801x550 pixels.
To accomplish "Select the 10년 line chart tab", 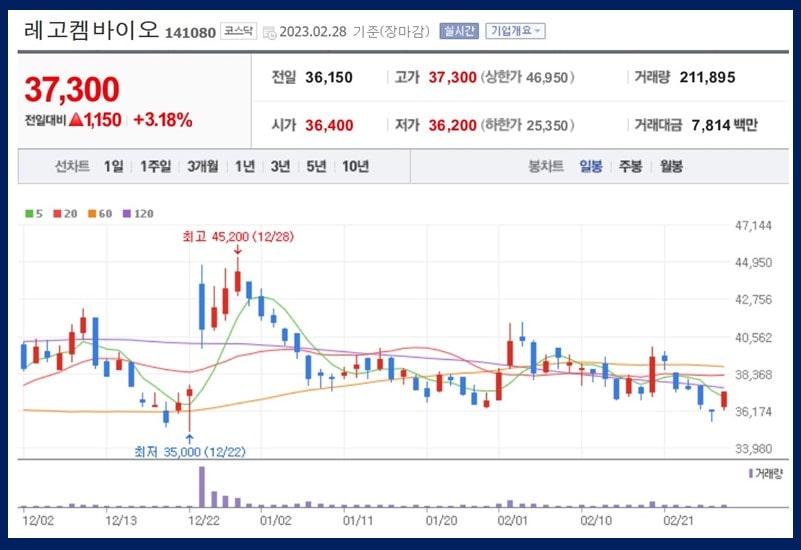I will click(356, 166).
